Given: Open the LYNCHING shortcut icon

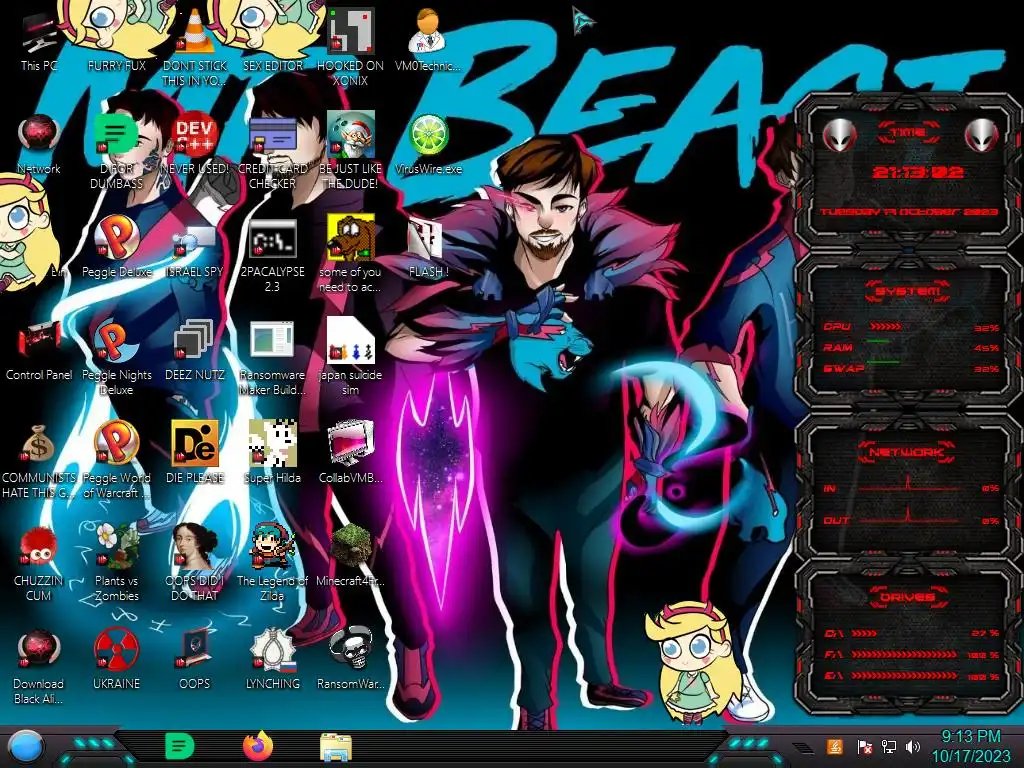Looking at the screenshot, I should point(272,649).
